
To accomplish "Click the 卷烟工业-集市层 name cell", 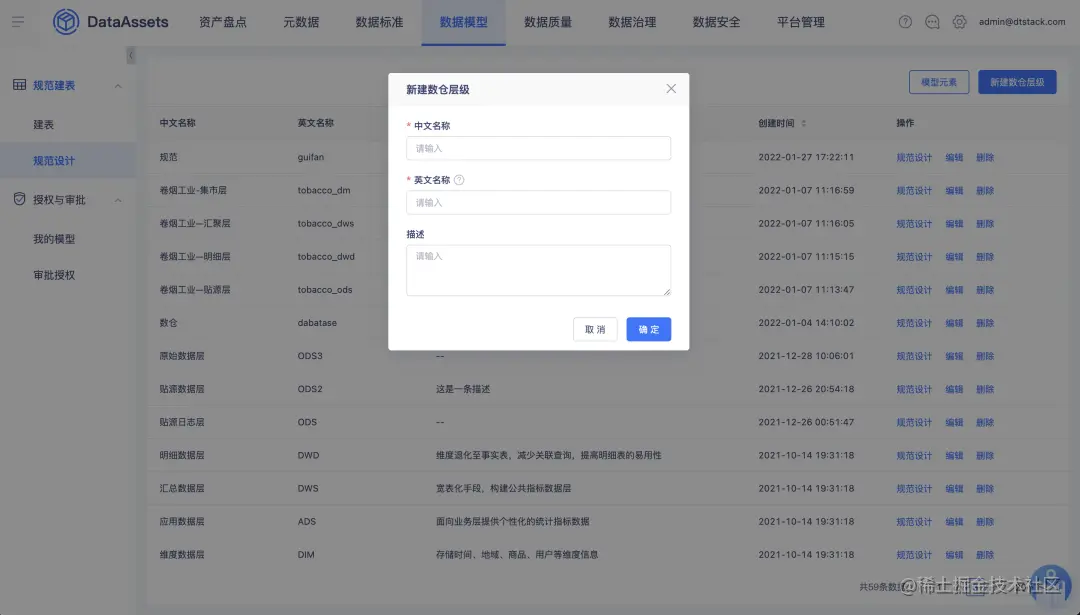I will click(193, 190).
